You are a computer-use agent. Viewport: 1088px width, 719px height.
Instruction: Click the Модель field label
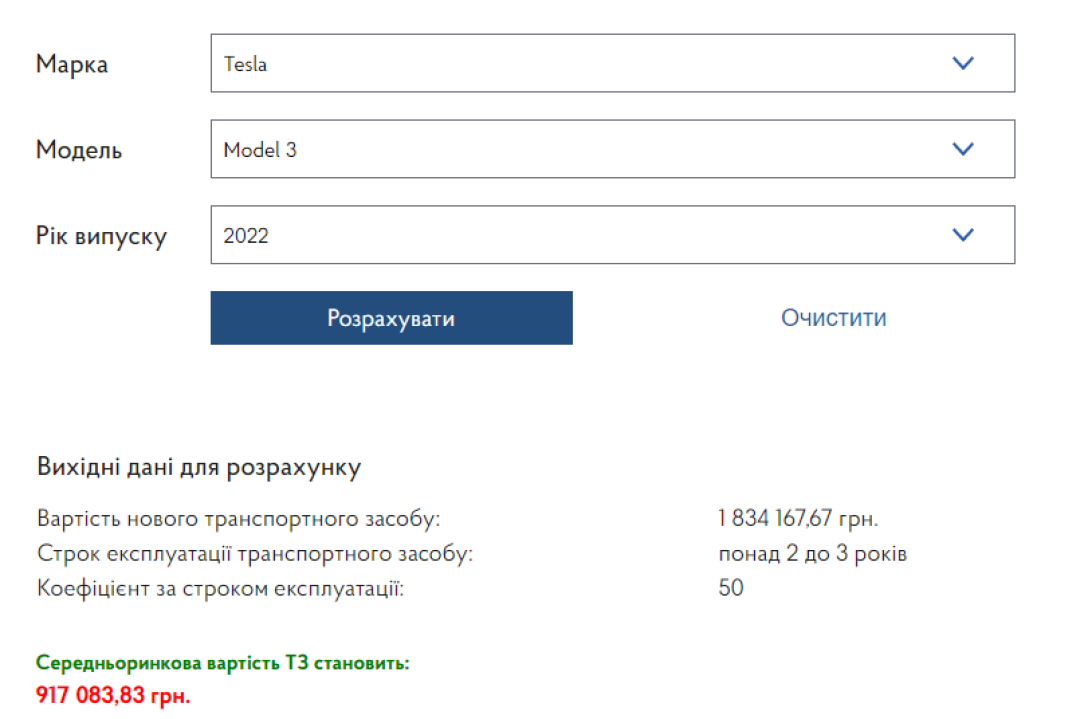pyautogui.click(x=79, y=150)
